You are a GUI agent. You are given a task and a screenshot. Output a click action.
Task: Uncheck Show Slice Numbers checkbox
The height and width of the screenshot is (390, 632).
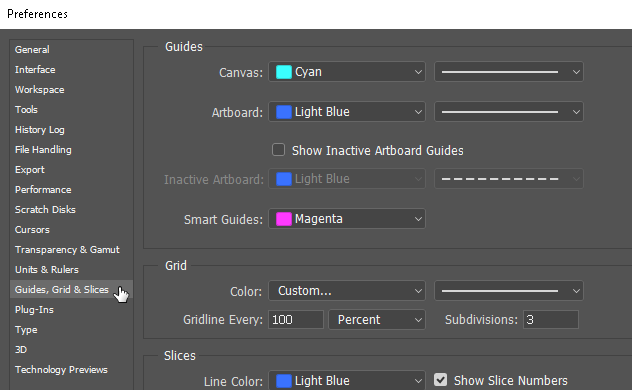coord(441,380)
